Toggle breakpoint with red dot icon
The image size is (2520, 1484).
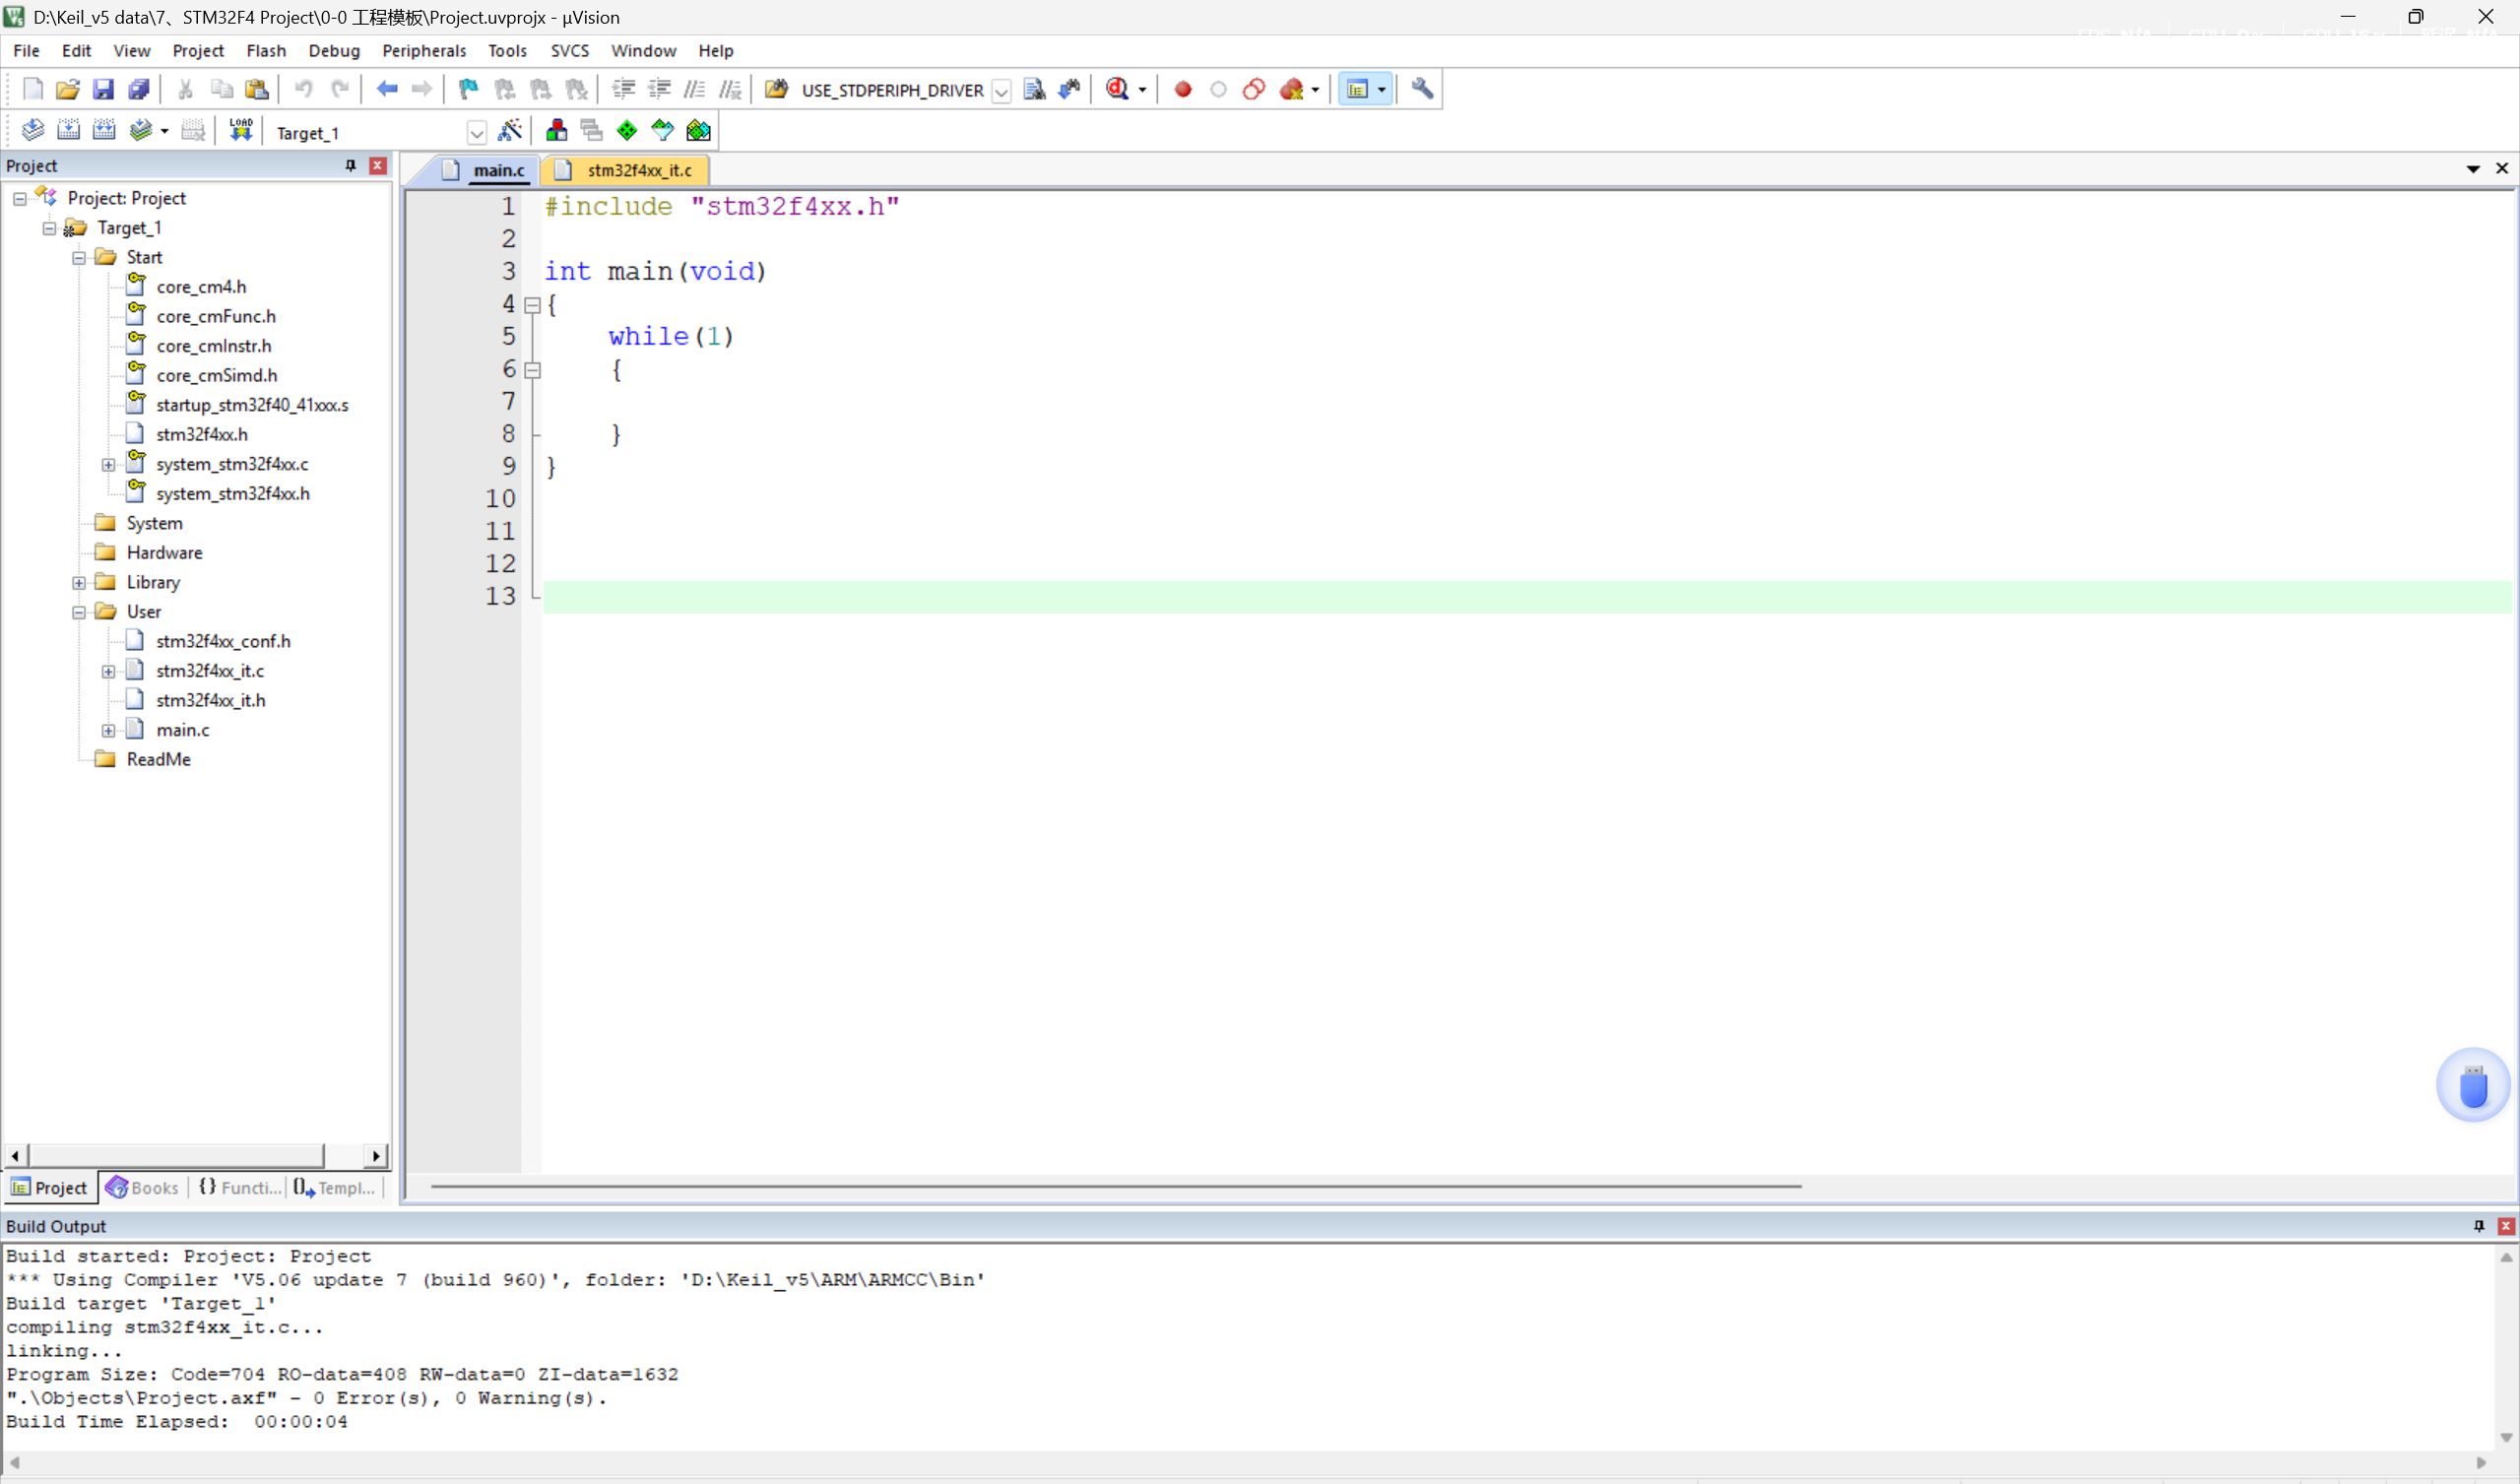click(1182, 90)
